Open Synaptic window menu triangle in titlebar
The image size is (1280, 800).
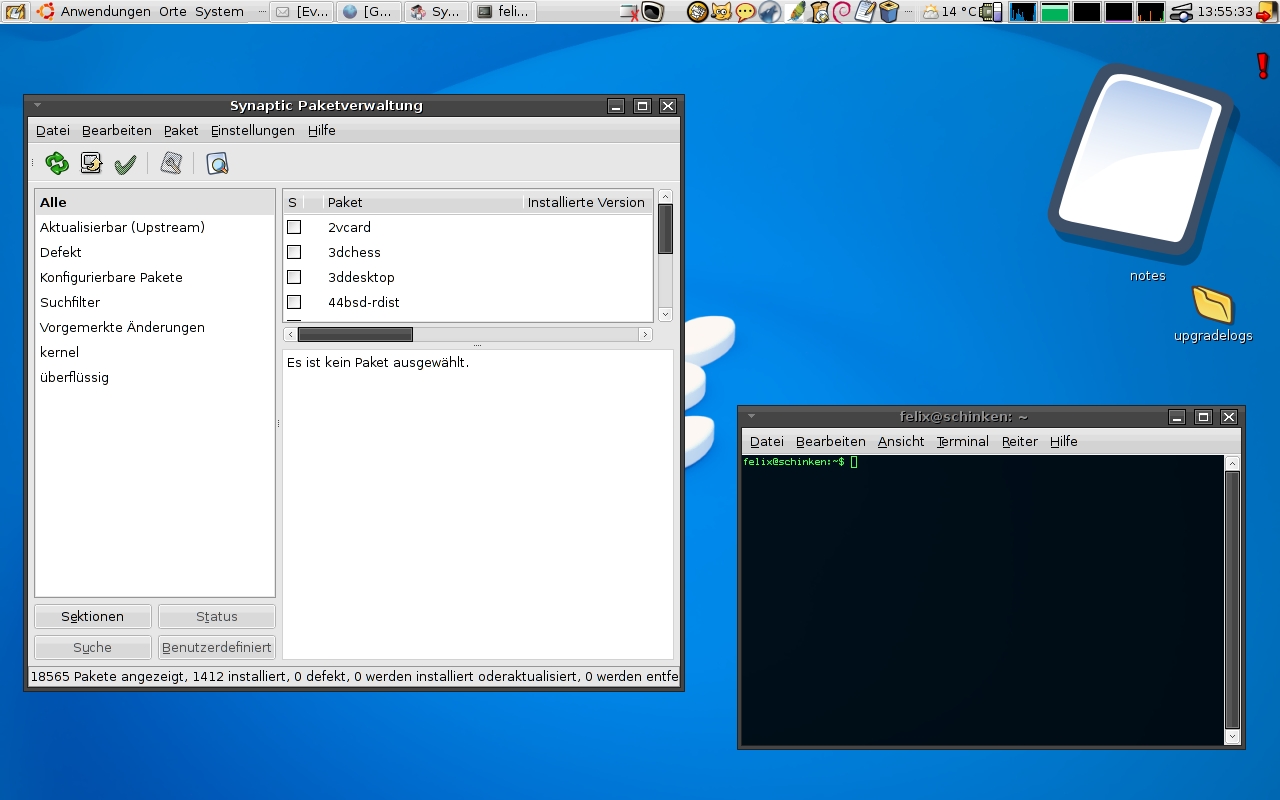tap(37, 105)
